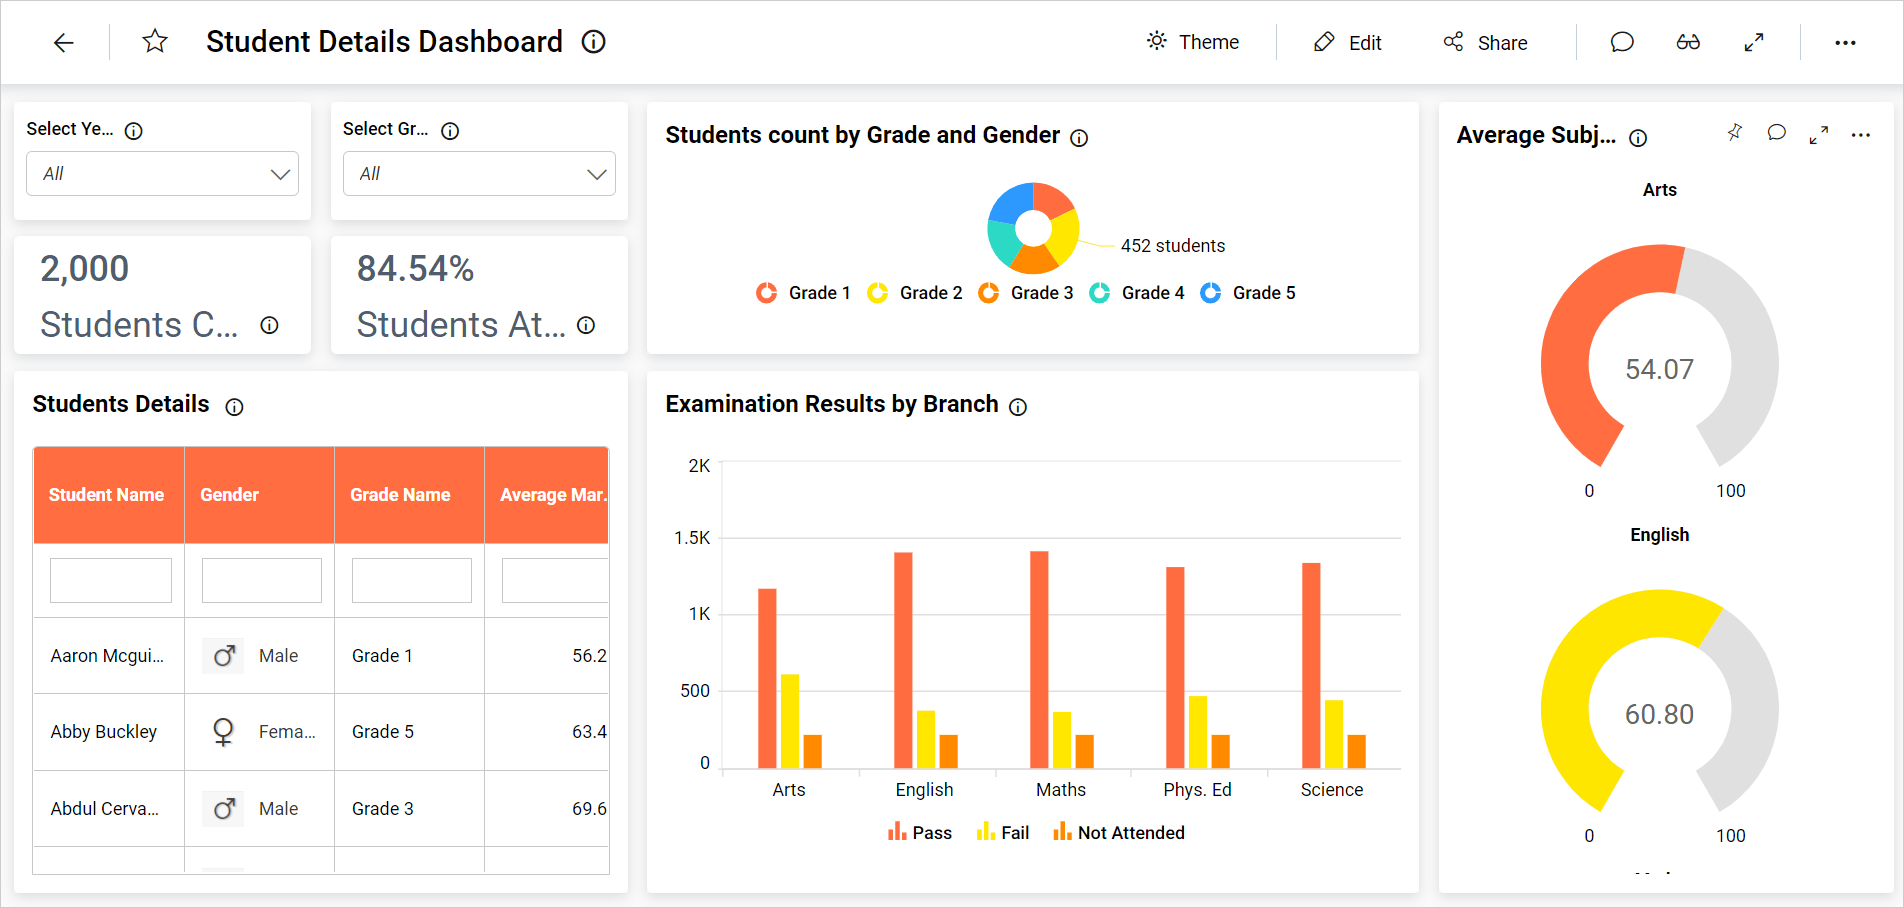This screenshot has height=908, width=1904.
Task: Toggle Grade 1 legend item
Action: [803, 293]
